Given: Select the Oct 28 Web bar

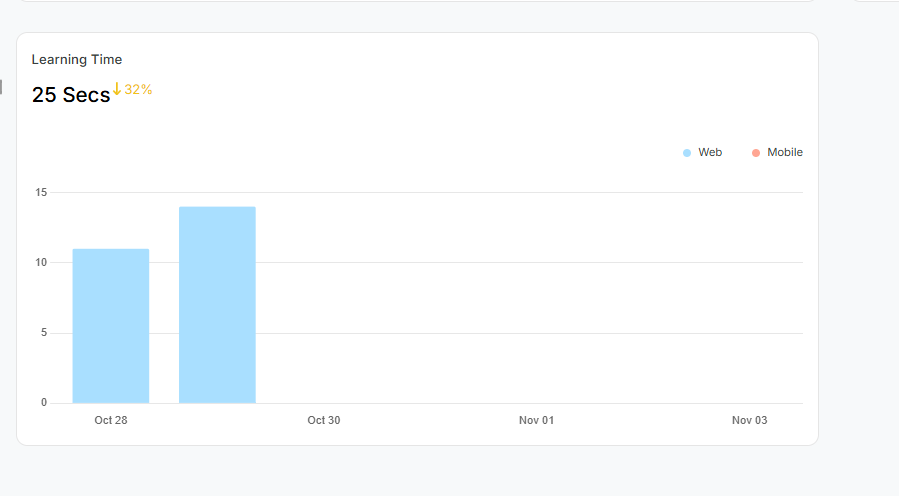Looking at the screenshot, I should coord(111,326).
